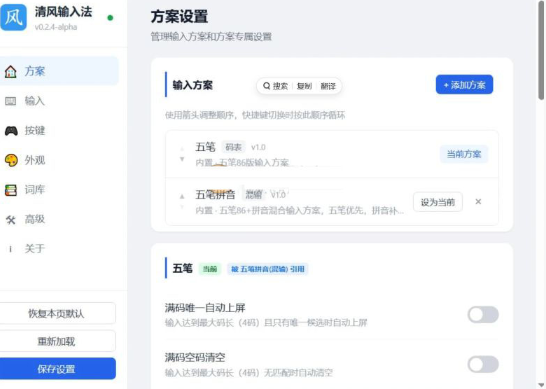
Task: Click the tools icon next to 高级
Action: pos(10,220)
